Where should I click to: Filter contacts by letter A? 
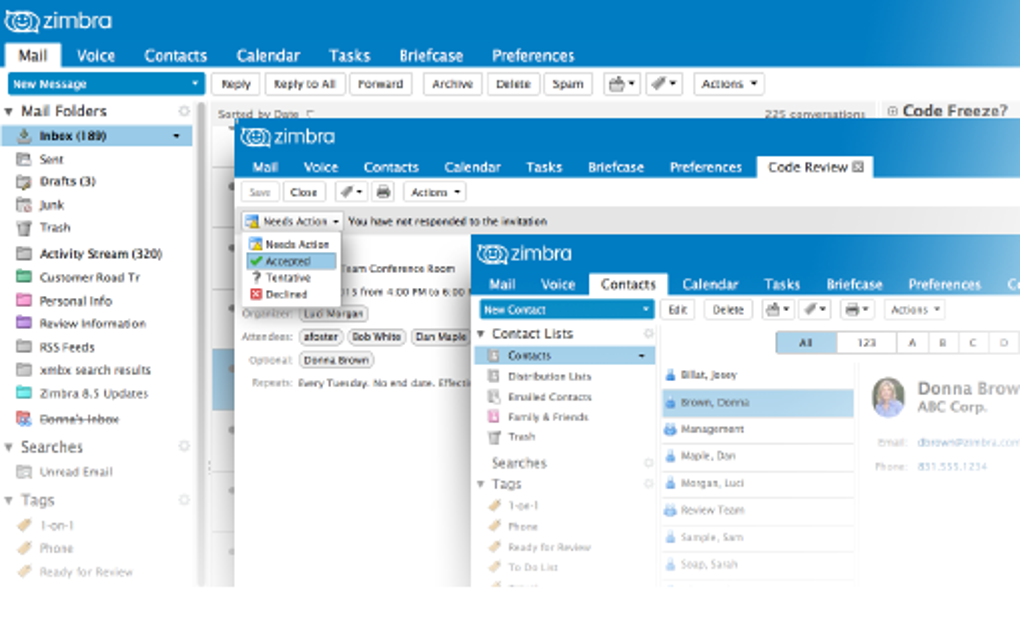pyautogui.click(x=912, y=343)
